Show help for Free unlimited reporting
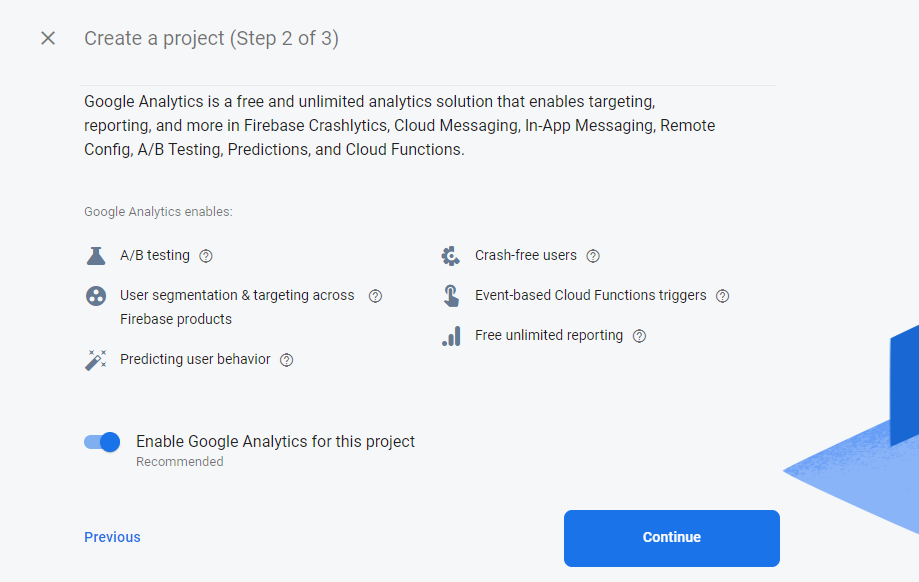This screenshot has height=582, width=919. click(x=640, y=336)
